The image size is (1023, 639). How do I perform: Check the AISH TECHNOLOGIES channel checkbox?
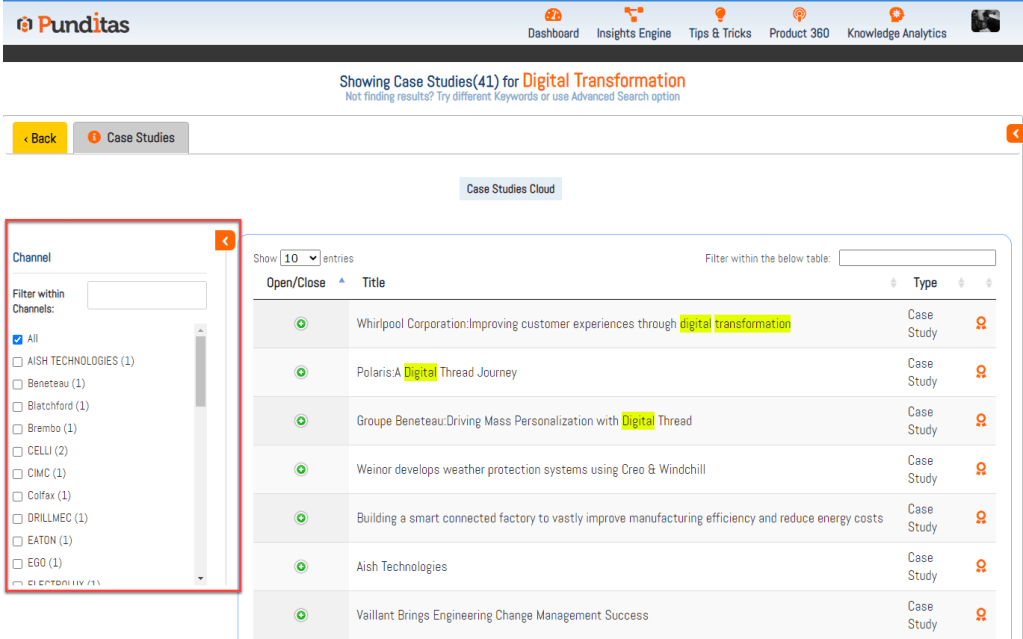[17, 361]
